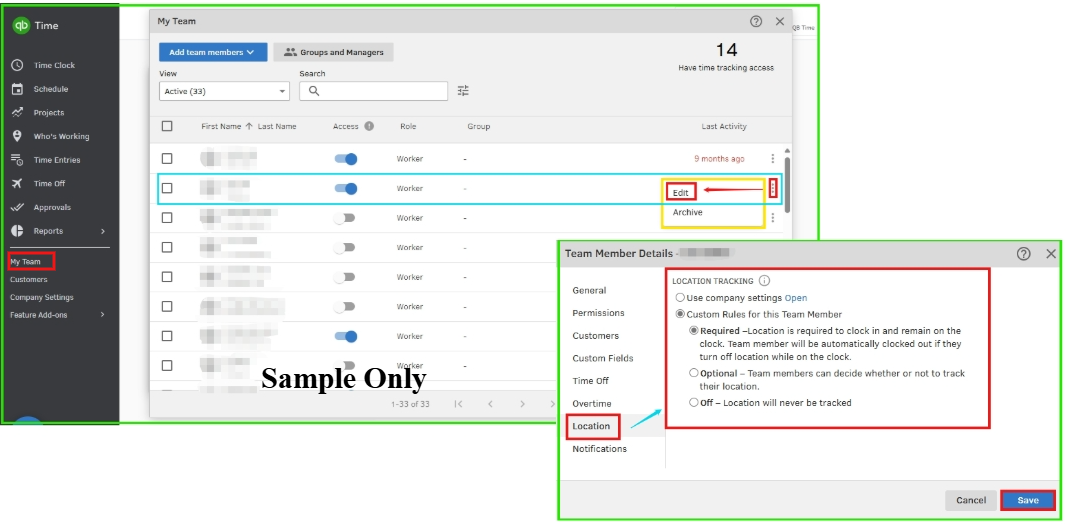This screenshot has height=526, width=1066.
Task: Expand Reports submenu chevron
Action: (103, 231)
